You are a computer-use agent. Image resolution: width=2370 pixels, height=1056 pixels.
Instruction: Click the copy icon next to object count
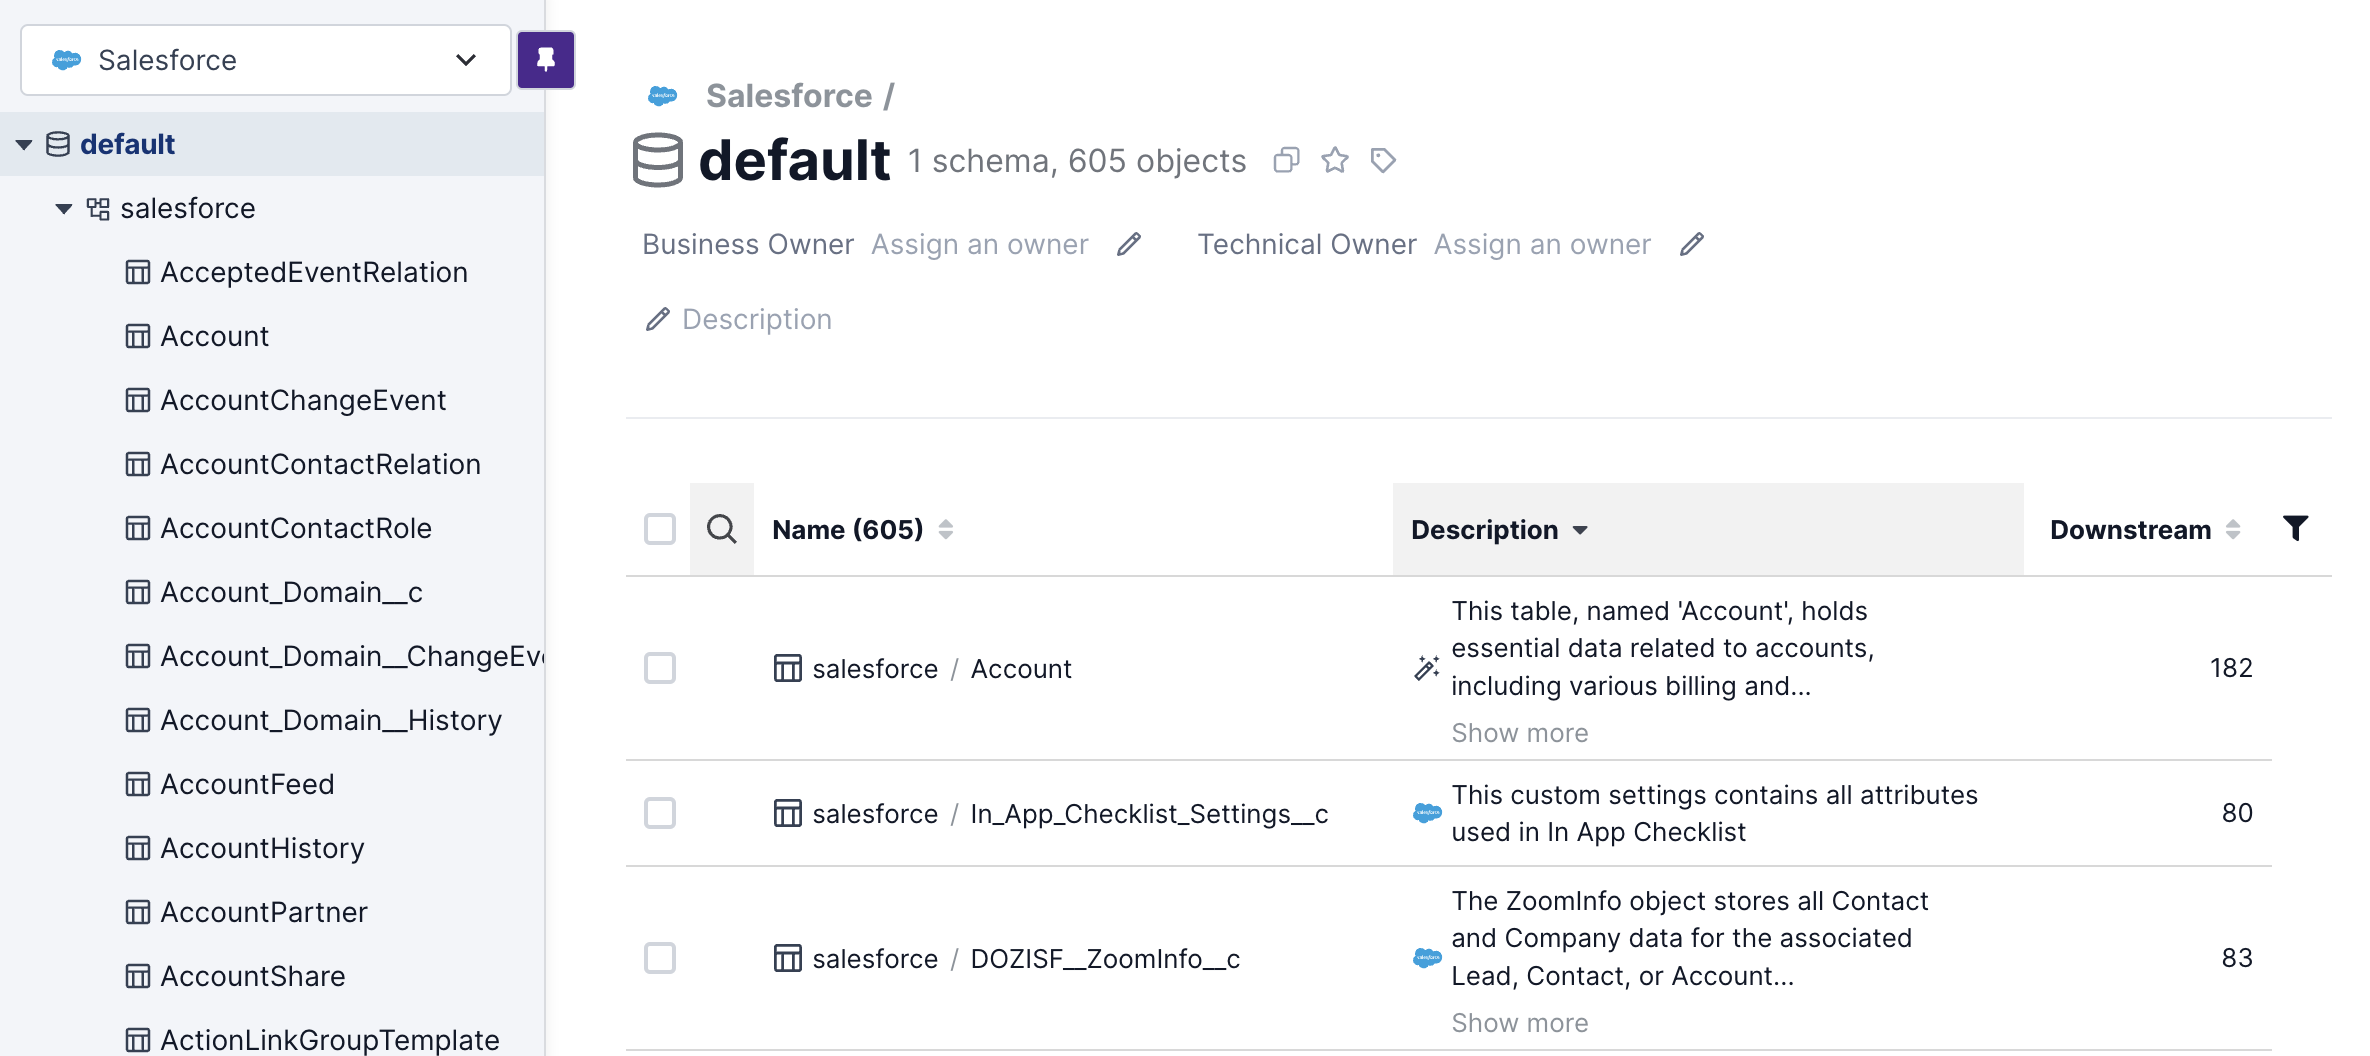(1286, 160)
